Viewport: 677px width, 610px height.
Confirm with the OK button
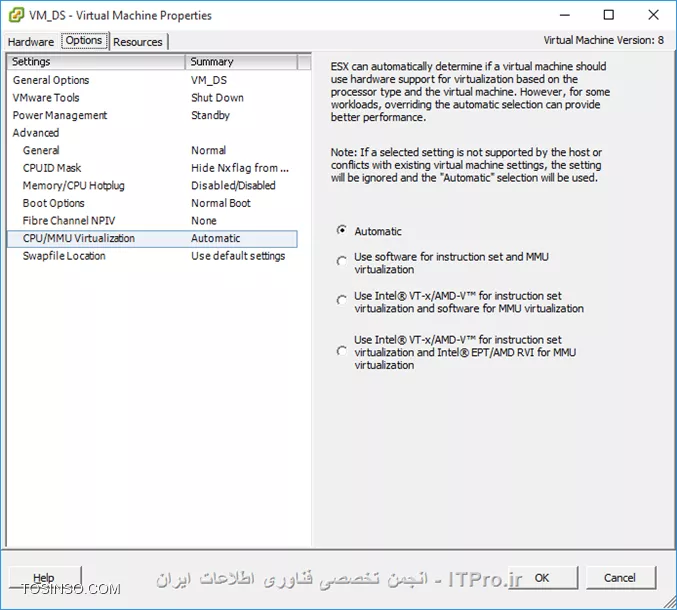pyautogui.click(x=542, y=578)
